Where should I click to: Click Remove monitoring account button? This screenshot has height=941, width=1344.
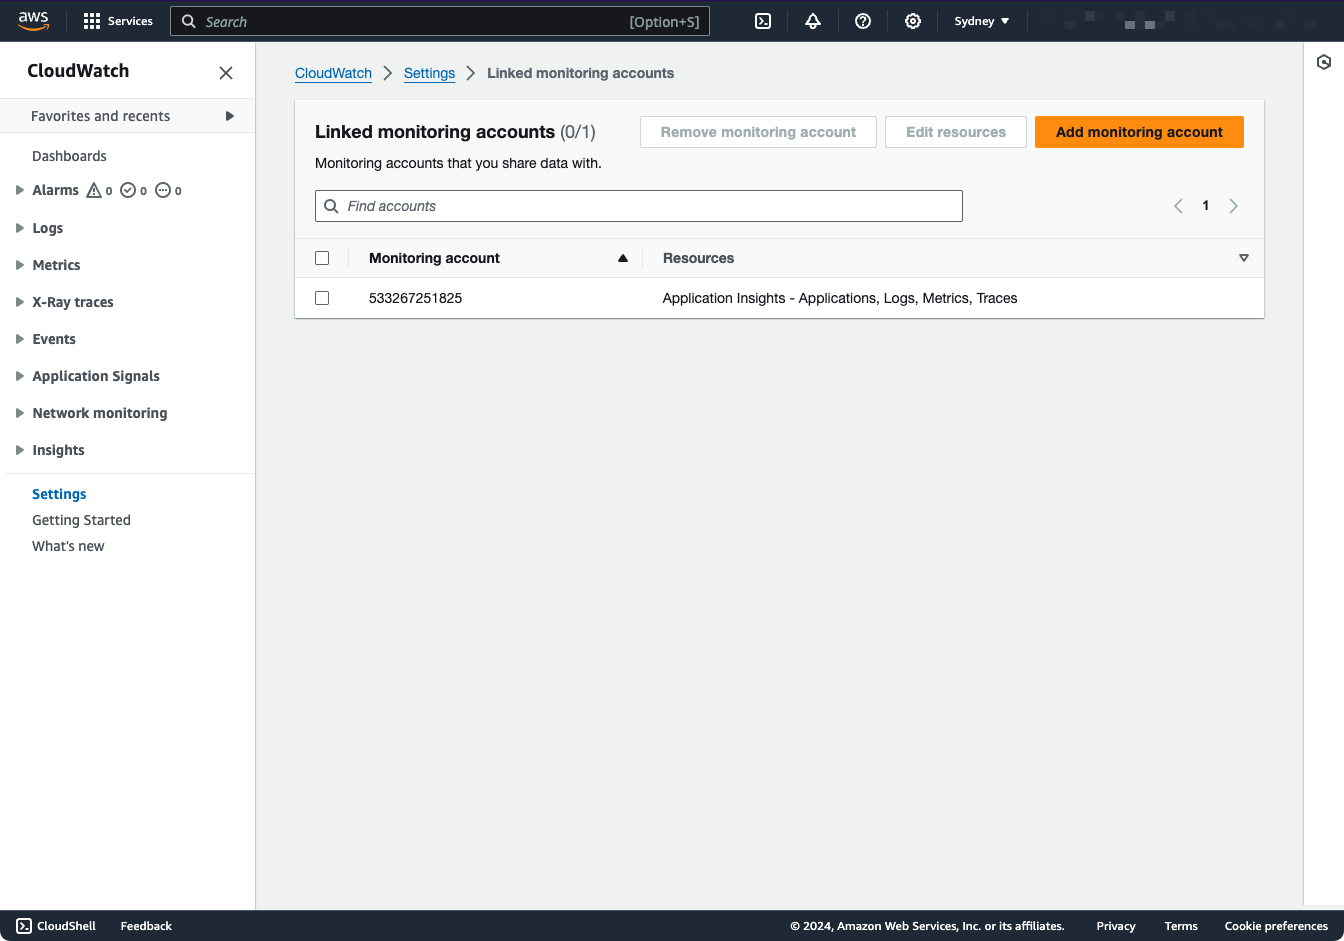tap(758, 132)
